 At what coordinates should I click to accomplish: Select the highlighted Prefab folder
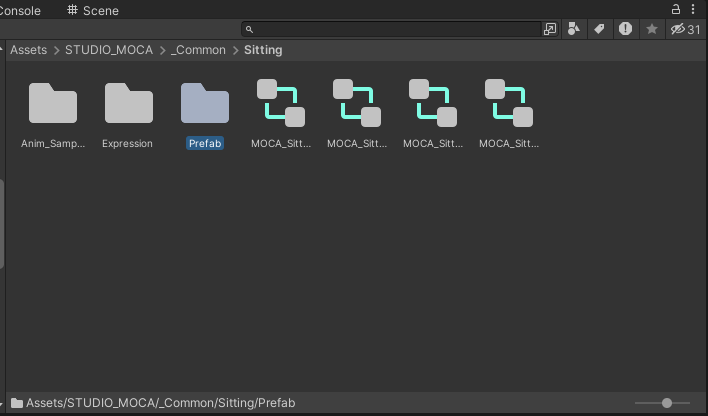click(x=204, y=105)
